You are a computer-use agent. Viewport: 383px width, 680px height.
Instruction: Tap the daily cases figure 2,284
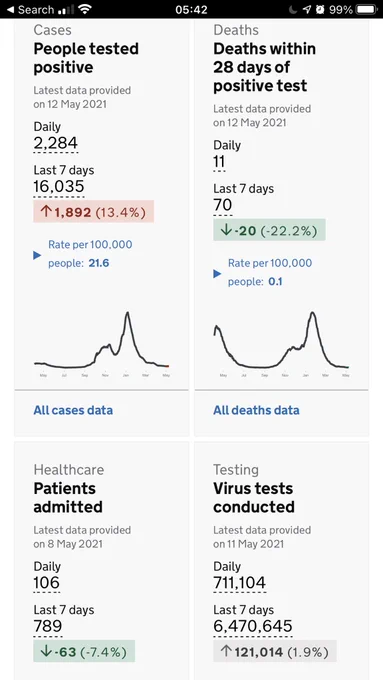tap(56, 143)
